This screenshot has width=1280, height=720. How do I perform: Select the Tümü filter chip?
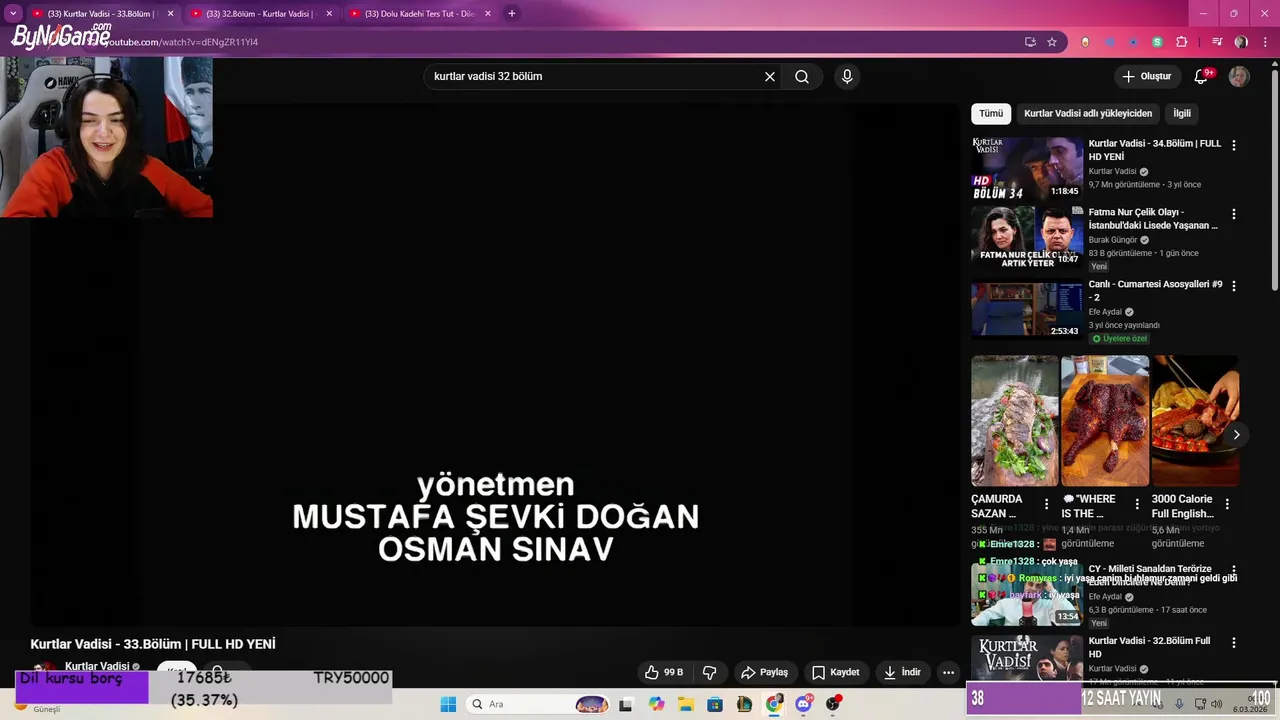click(x=991, y=114)
